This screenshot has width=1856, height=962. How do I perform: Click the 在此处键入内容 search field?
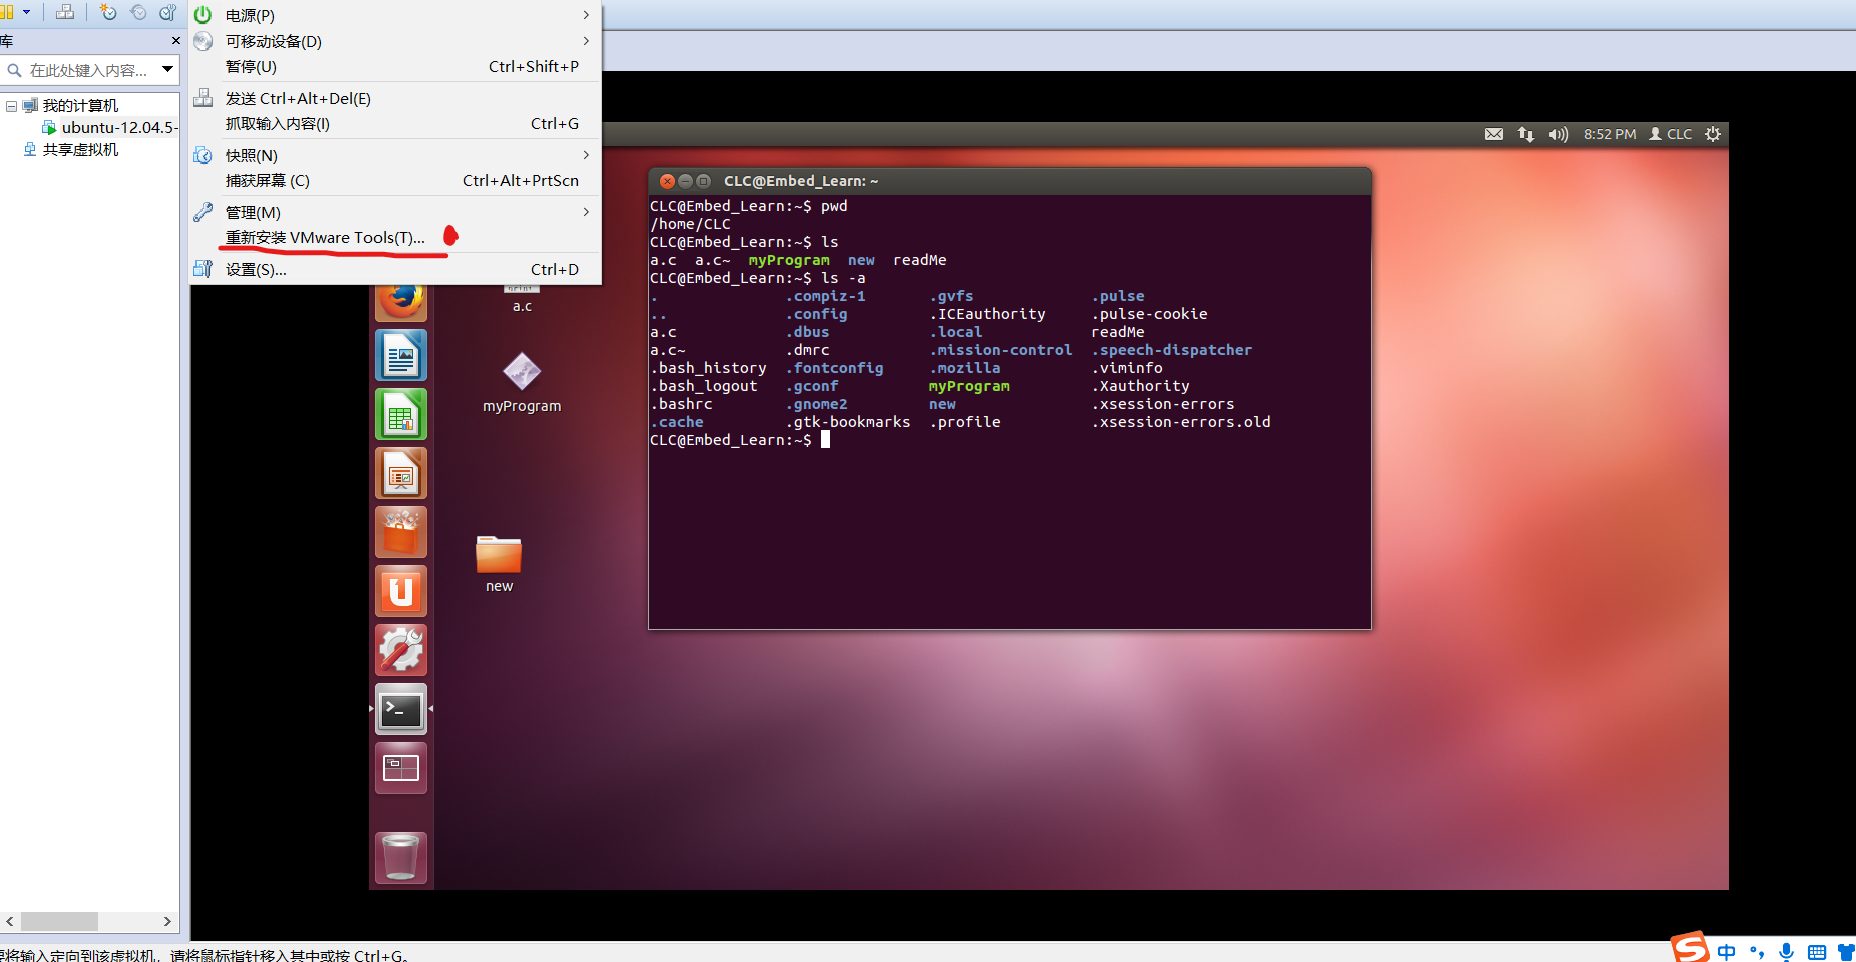click(90, 70)
